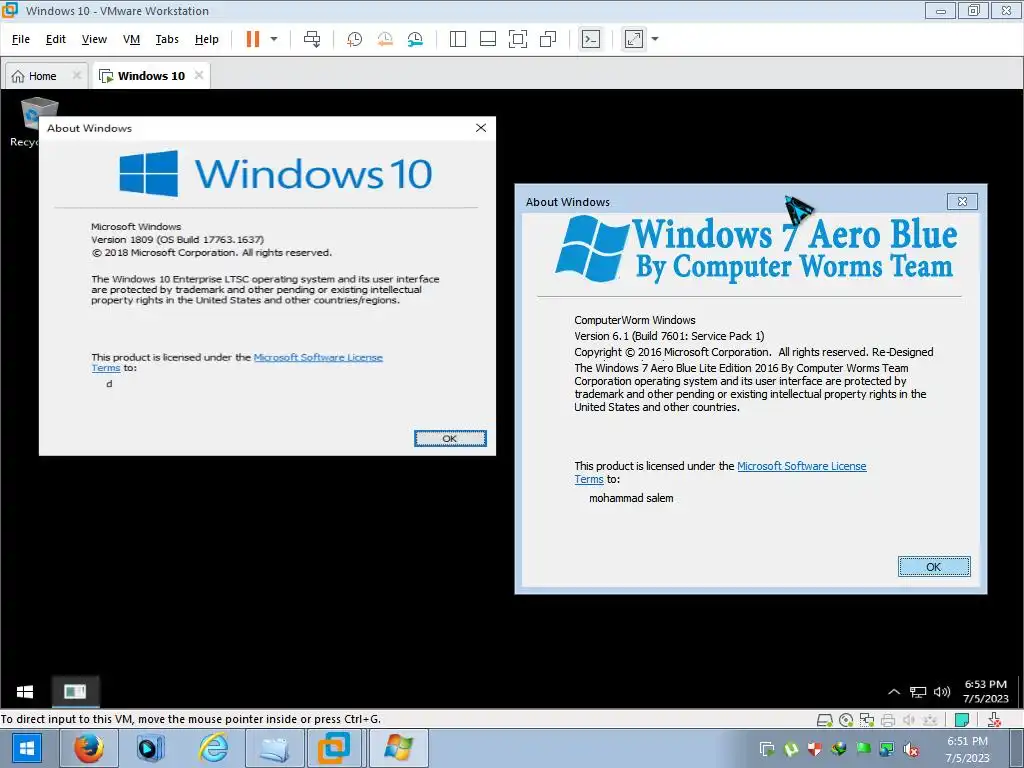Close the Windows 10 tab
The image size is (1024, 768).
point(199,75)
